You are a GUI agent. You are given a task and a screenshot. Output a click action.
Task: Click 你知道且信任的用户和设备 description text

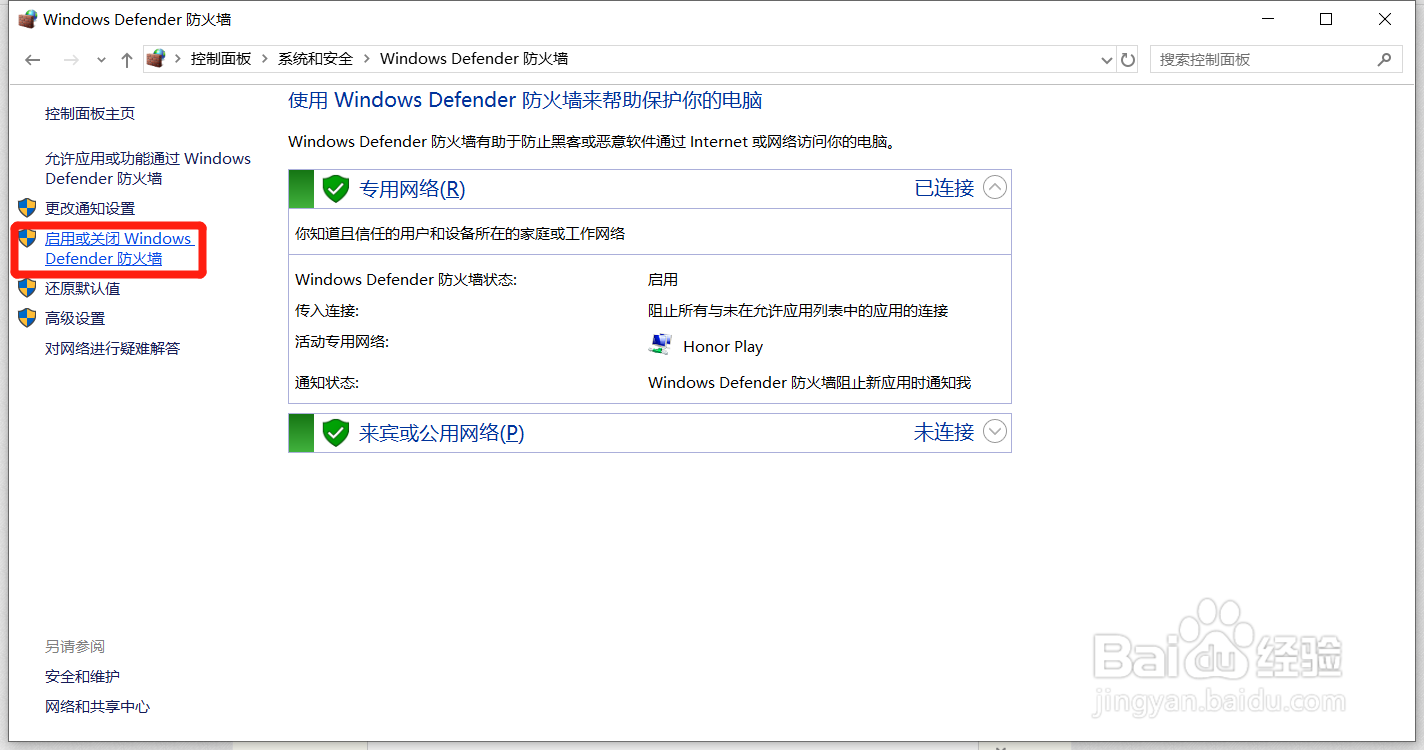(x=460, y=234)
